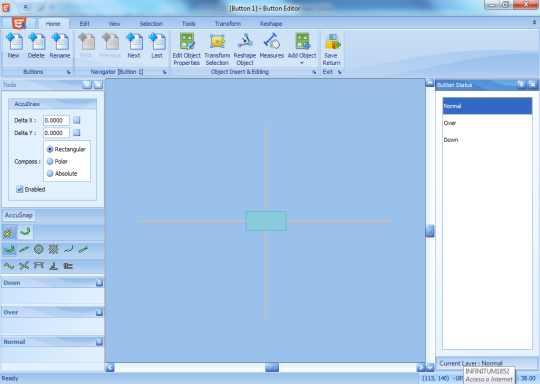
Task: Select the tangent snap arc icon
Action: (39, 266)
